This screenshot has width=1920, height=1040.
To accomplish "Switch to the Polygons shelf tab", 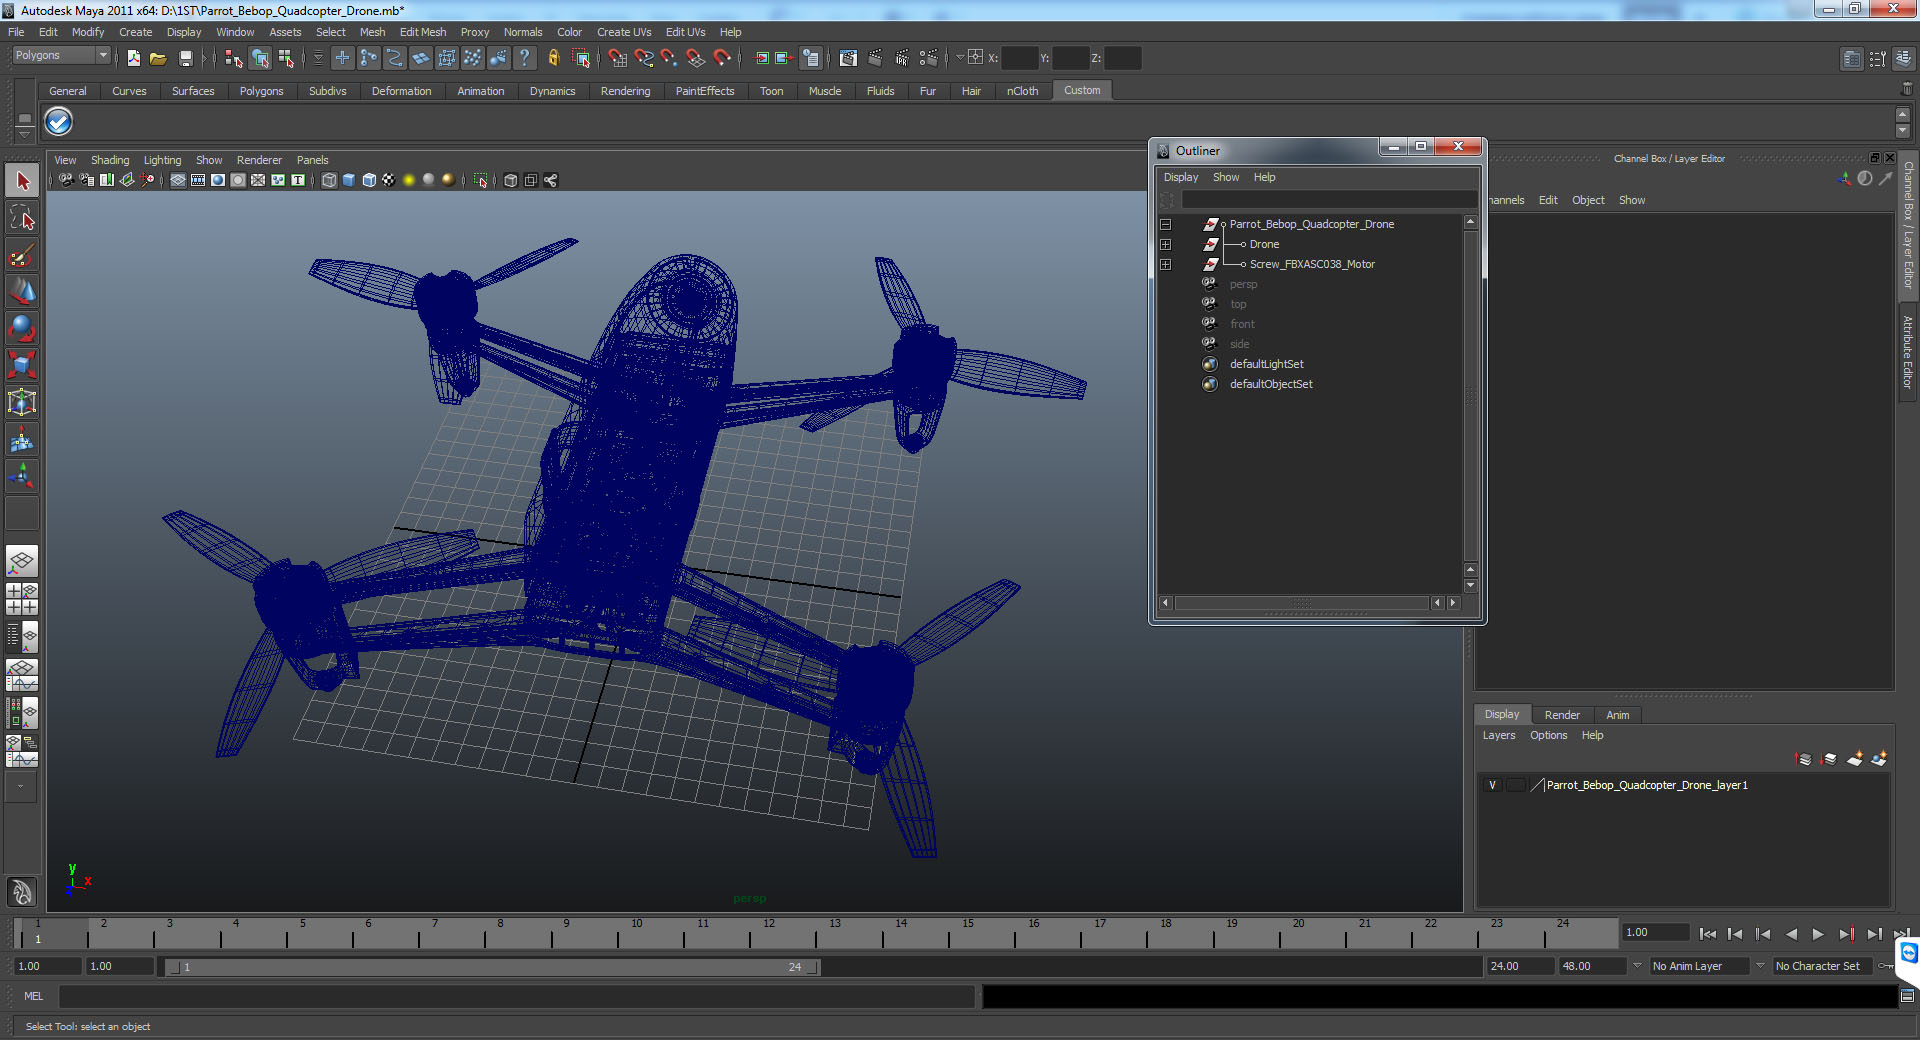I will (x=261, y=91).
